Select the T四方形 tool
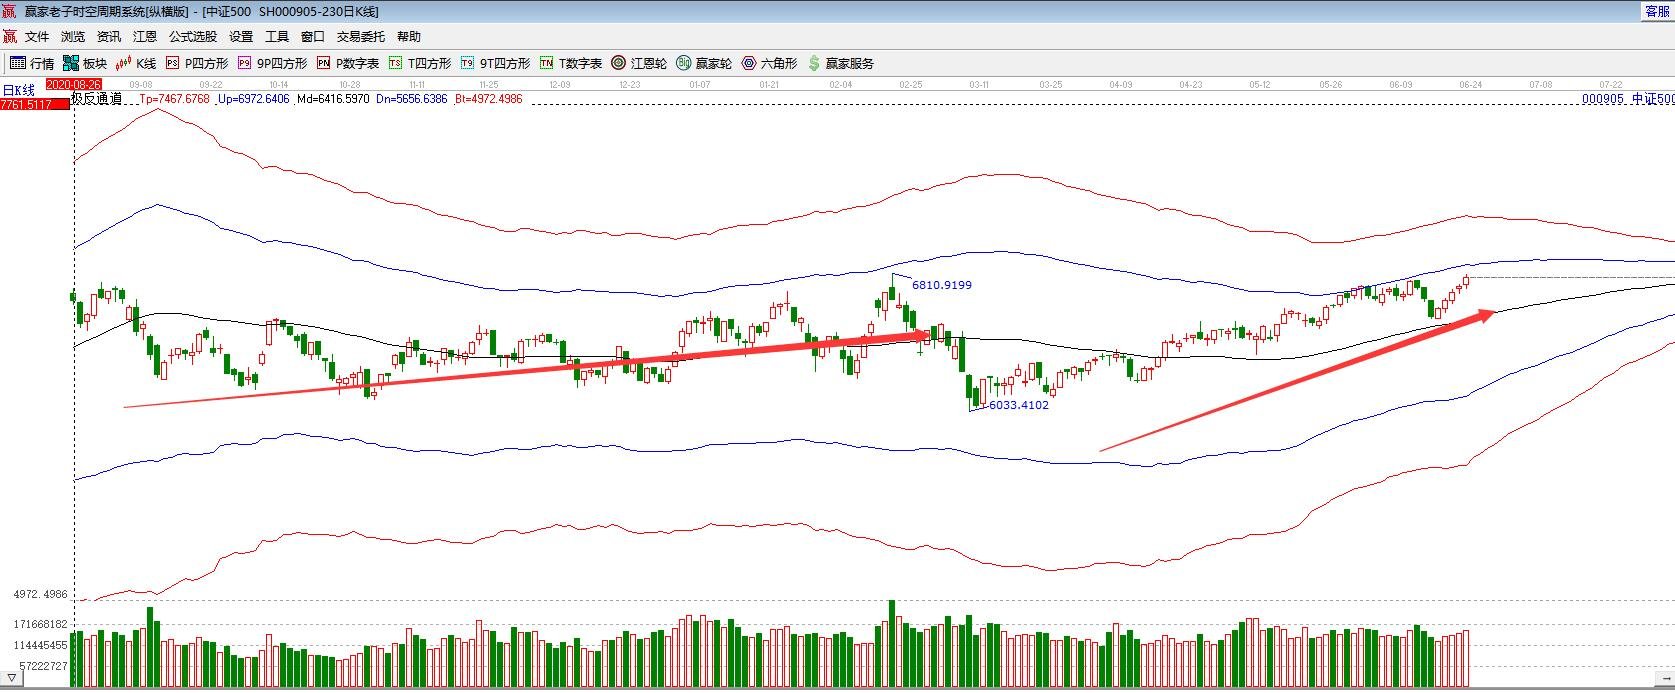The height and width of the screenshot is (693, 1675). tap(420, 63)
